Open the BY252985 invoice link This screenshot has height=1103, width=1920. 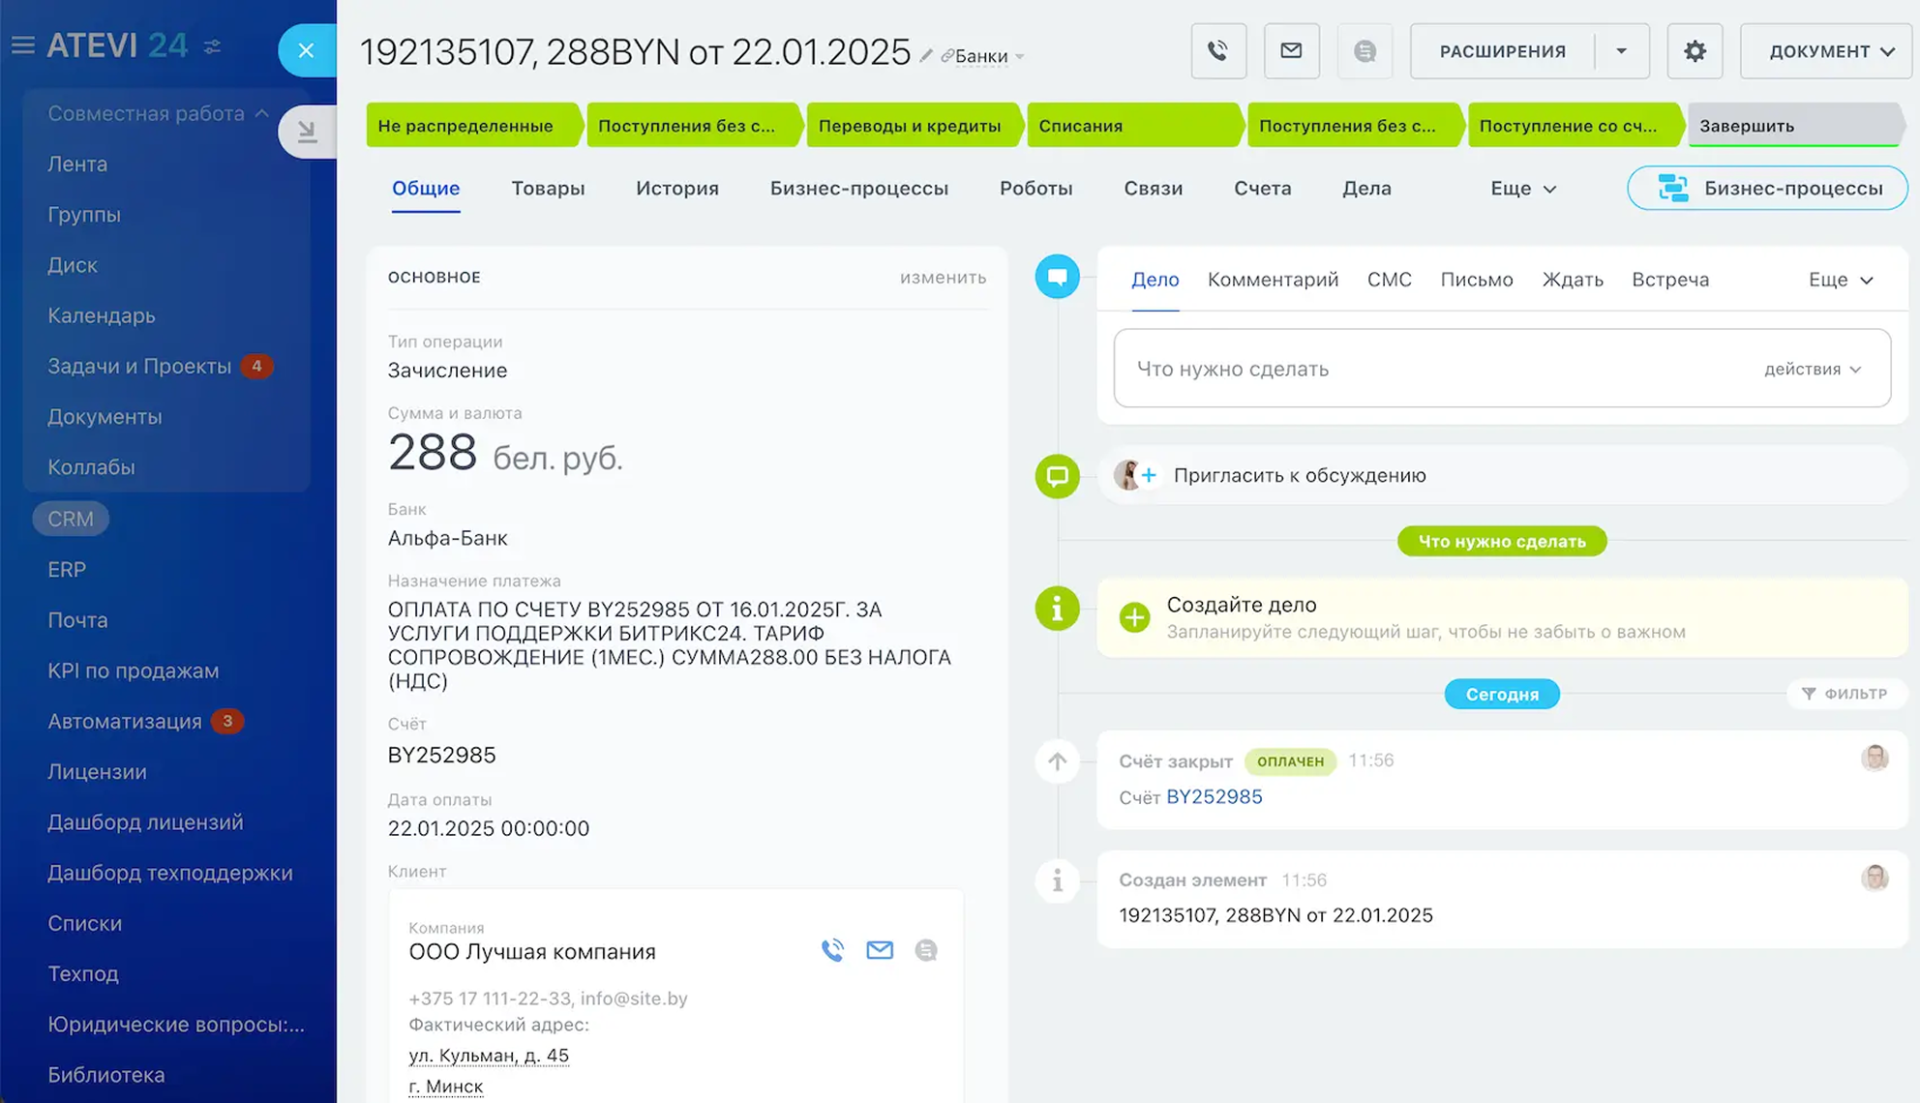pos(1214,797)
